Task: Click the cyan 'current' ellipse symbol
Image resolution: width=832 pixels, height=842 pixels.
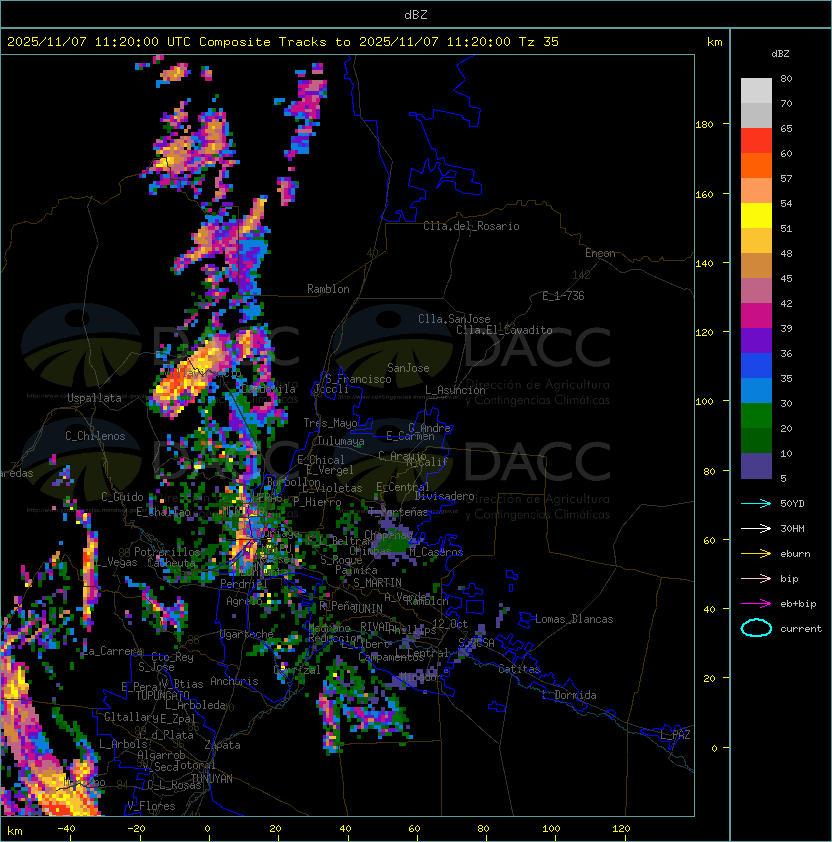Action: 756,628
